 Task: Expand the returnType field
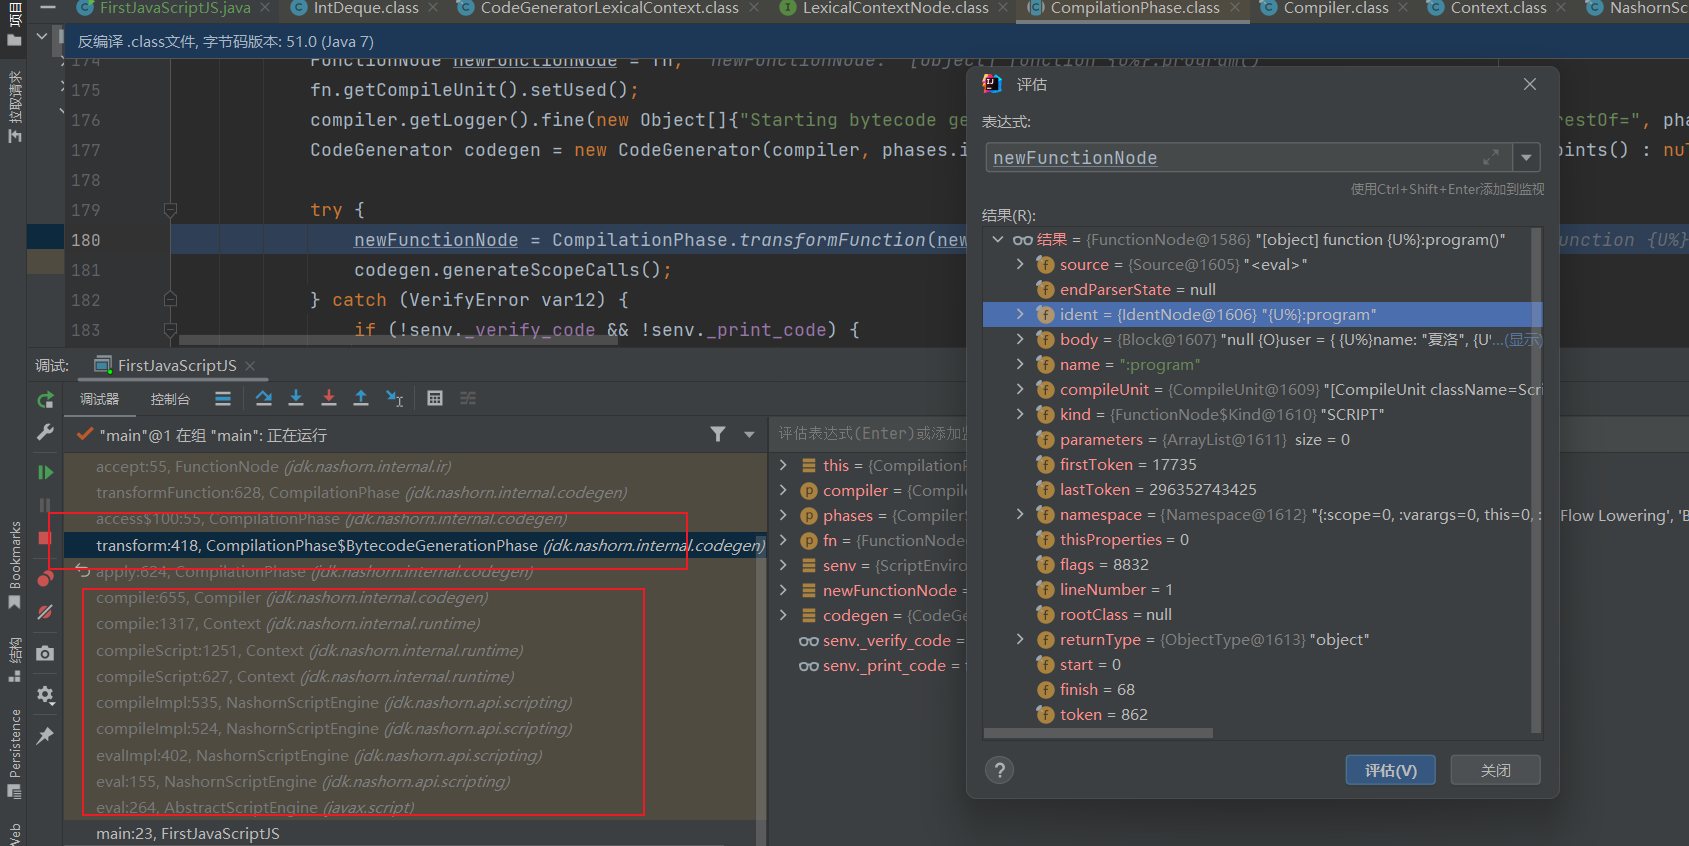click(1020, 639)
